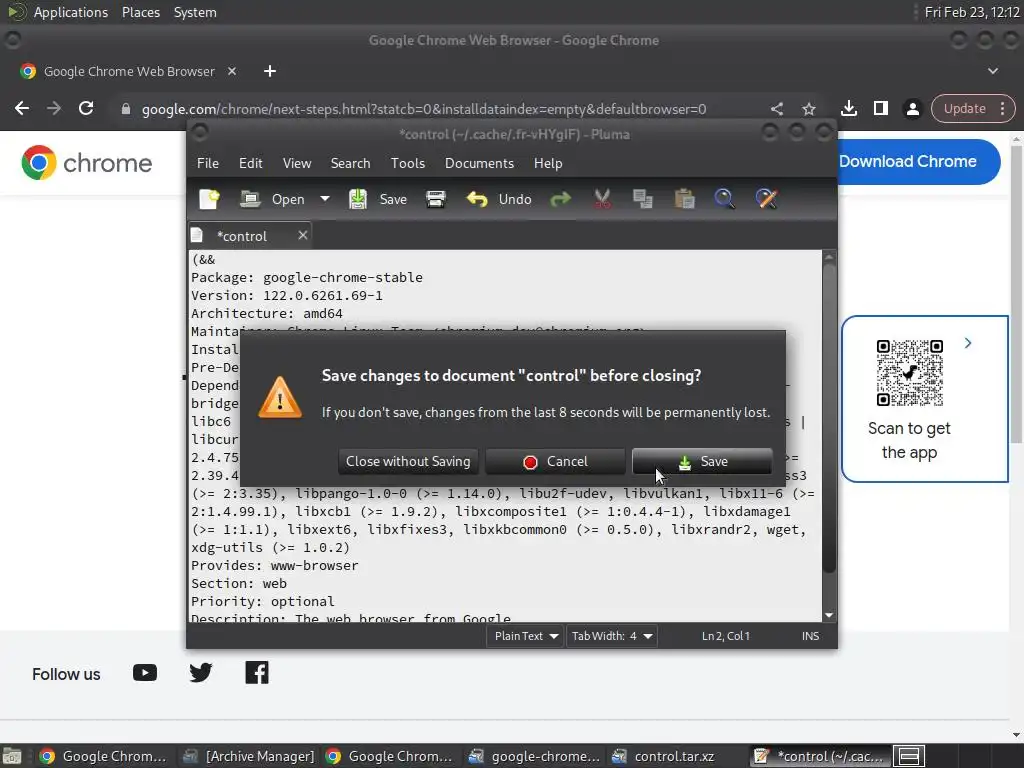1024x768 pixels.
Task: Click scroll down arrow in Pluma editor
Action: coord(829,615)
